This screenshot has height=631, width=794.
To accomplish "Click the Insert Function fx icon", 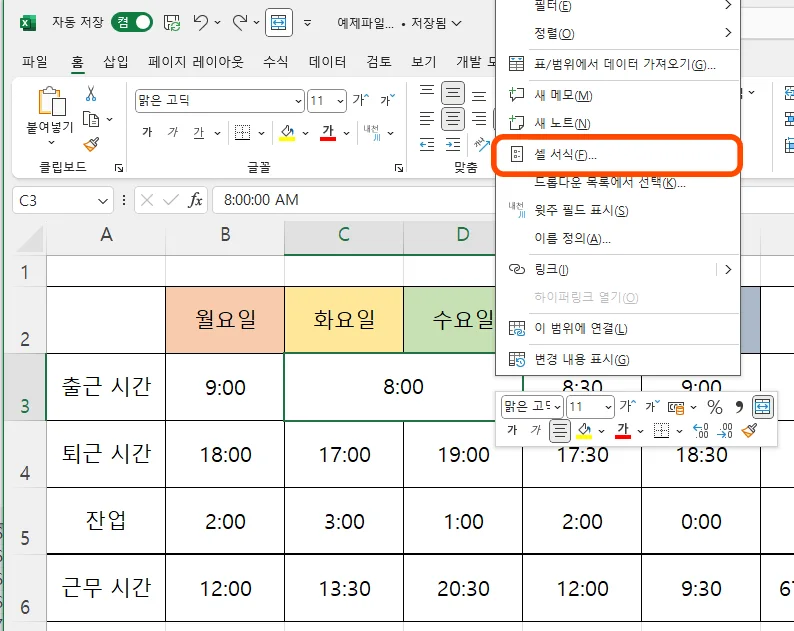I will pos(195,200).
